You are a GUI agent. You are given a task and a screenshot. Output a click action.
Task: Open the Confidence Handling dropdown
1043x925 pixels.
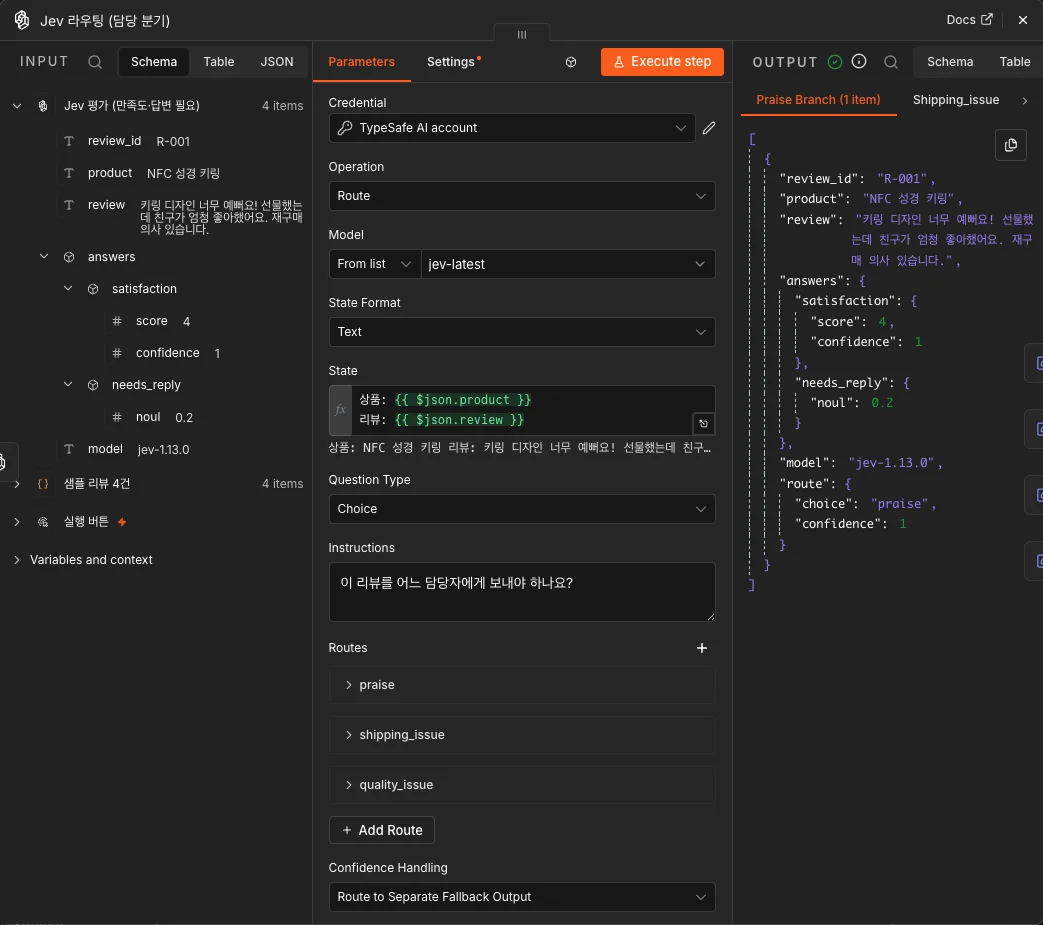click(522, 896)
